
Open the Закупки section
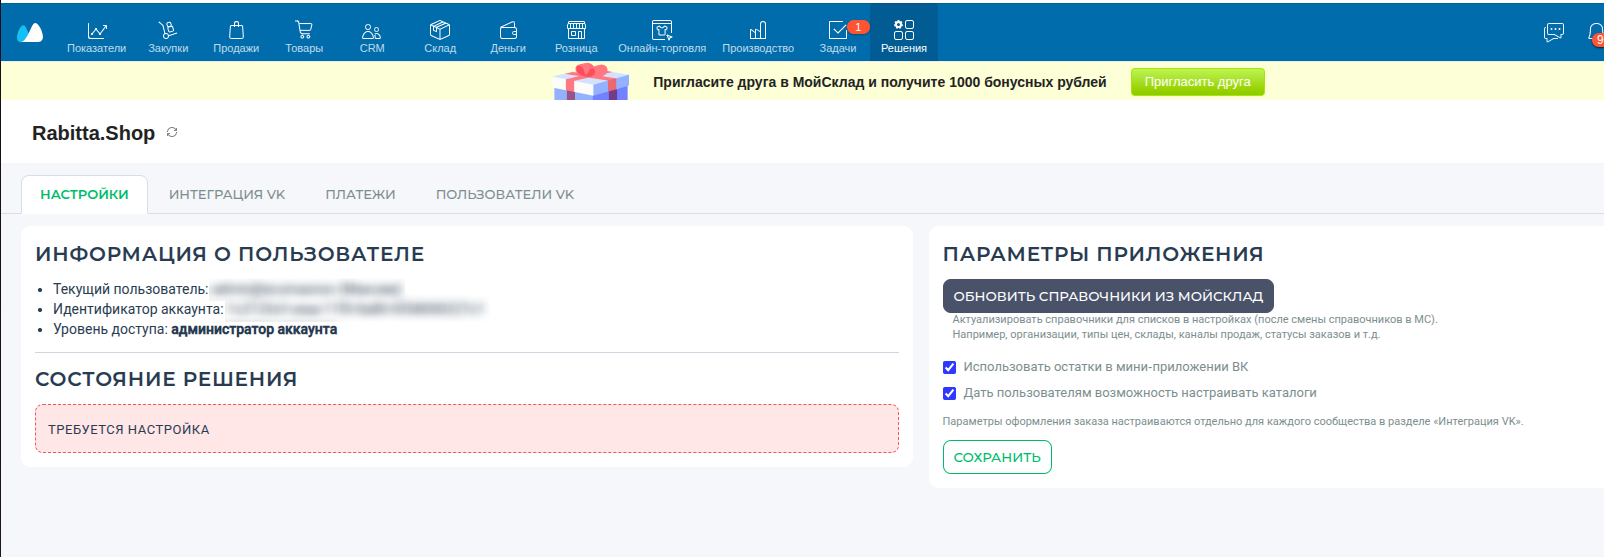(168, 37)
